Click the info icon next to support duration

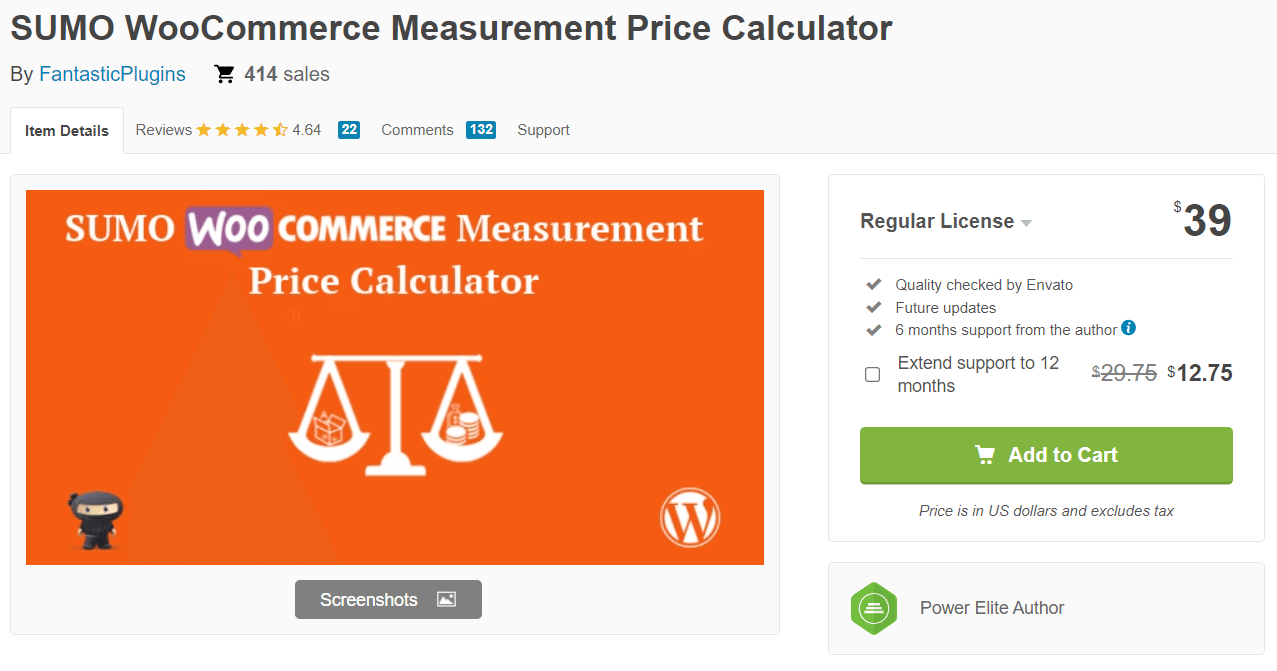point(1128,329)
